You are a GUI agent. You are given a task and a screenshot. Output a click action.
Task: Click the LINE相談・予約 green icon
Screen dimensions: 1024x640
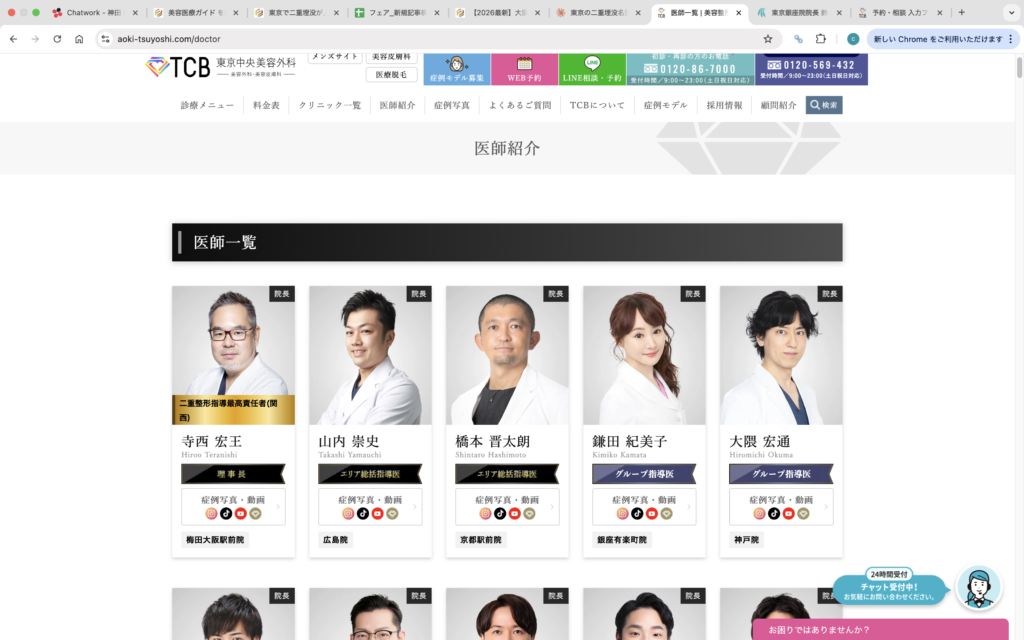pos(592,69)
